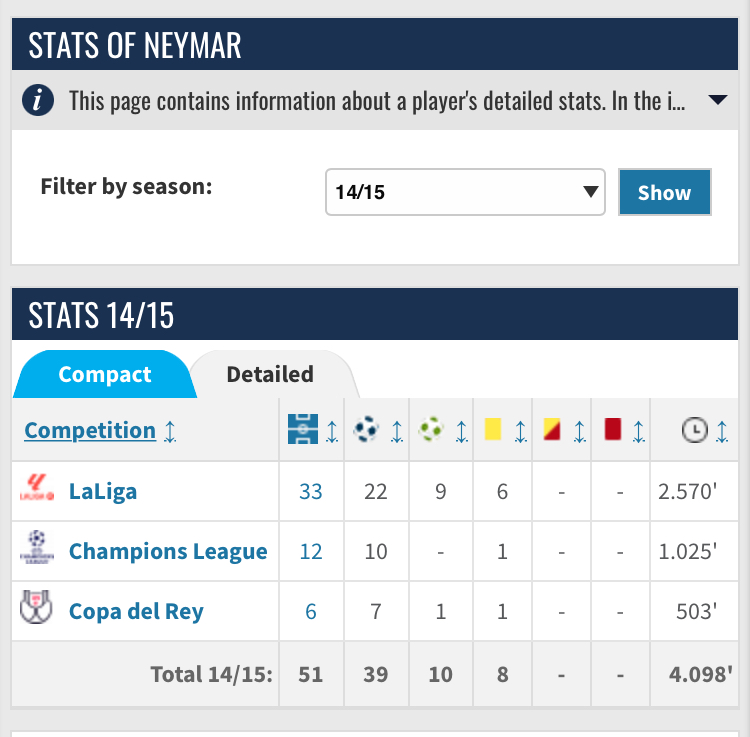This screenshot has width=750, height=737.
Task: Click the Copa del Rey trophy icon
Action: point(37,610)
